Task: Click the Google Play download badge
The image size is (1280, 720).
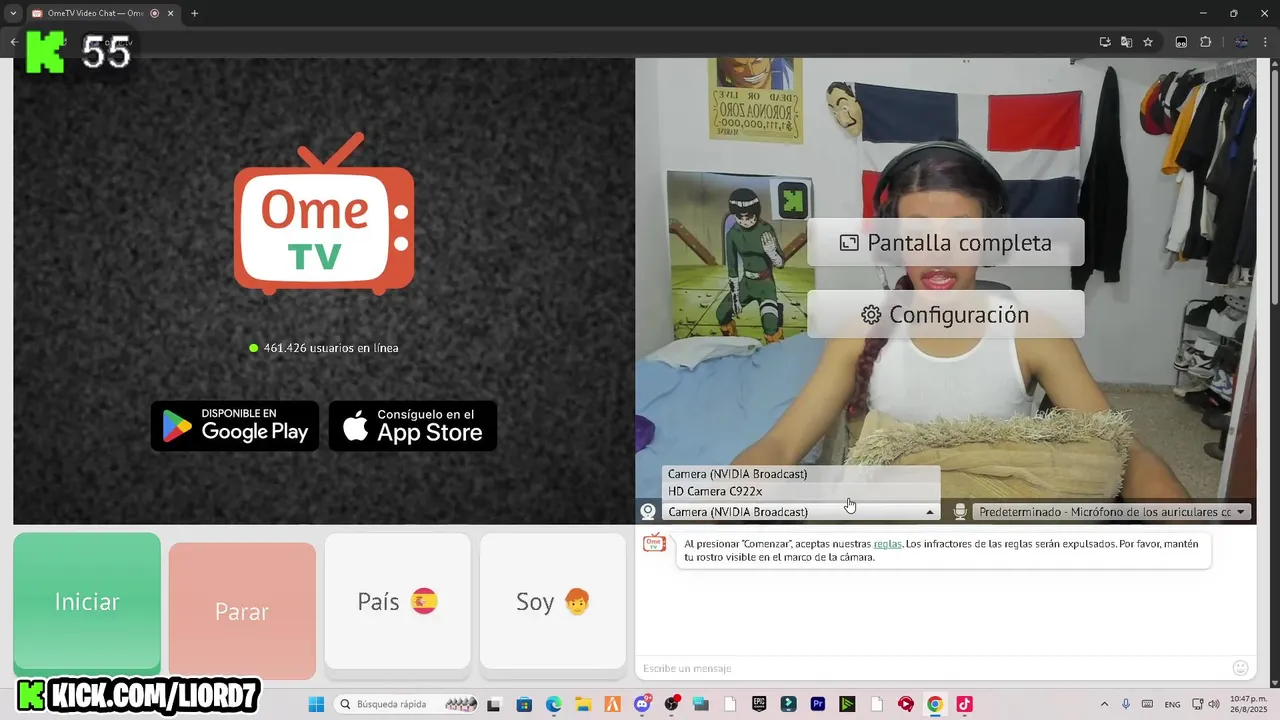Action: tap(235, 426)
